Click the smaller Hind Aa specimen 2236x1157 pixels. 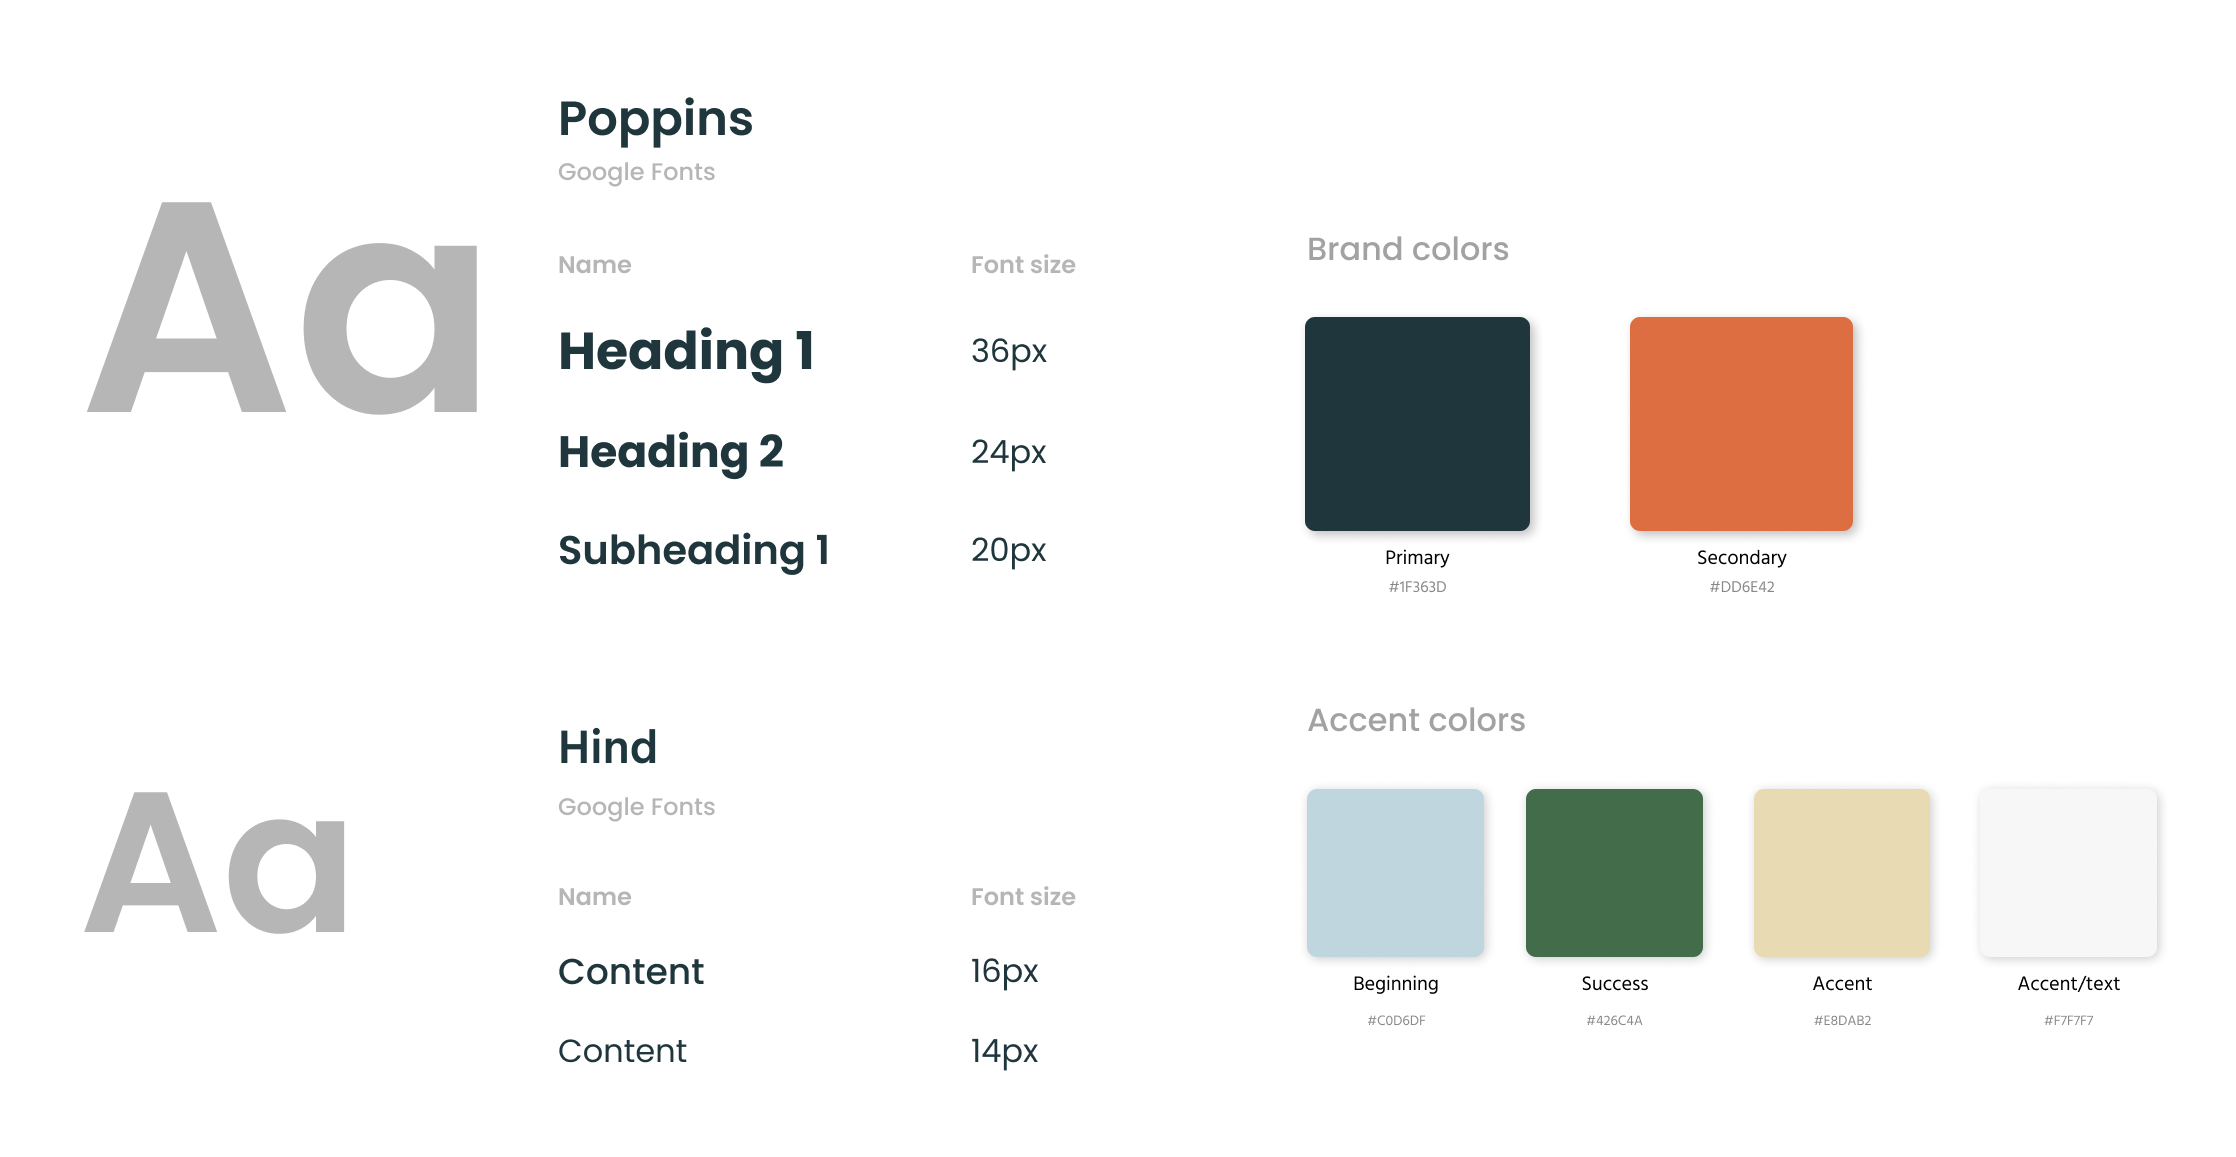pyautogui.click(x=216, y=863)
